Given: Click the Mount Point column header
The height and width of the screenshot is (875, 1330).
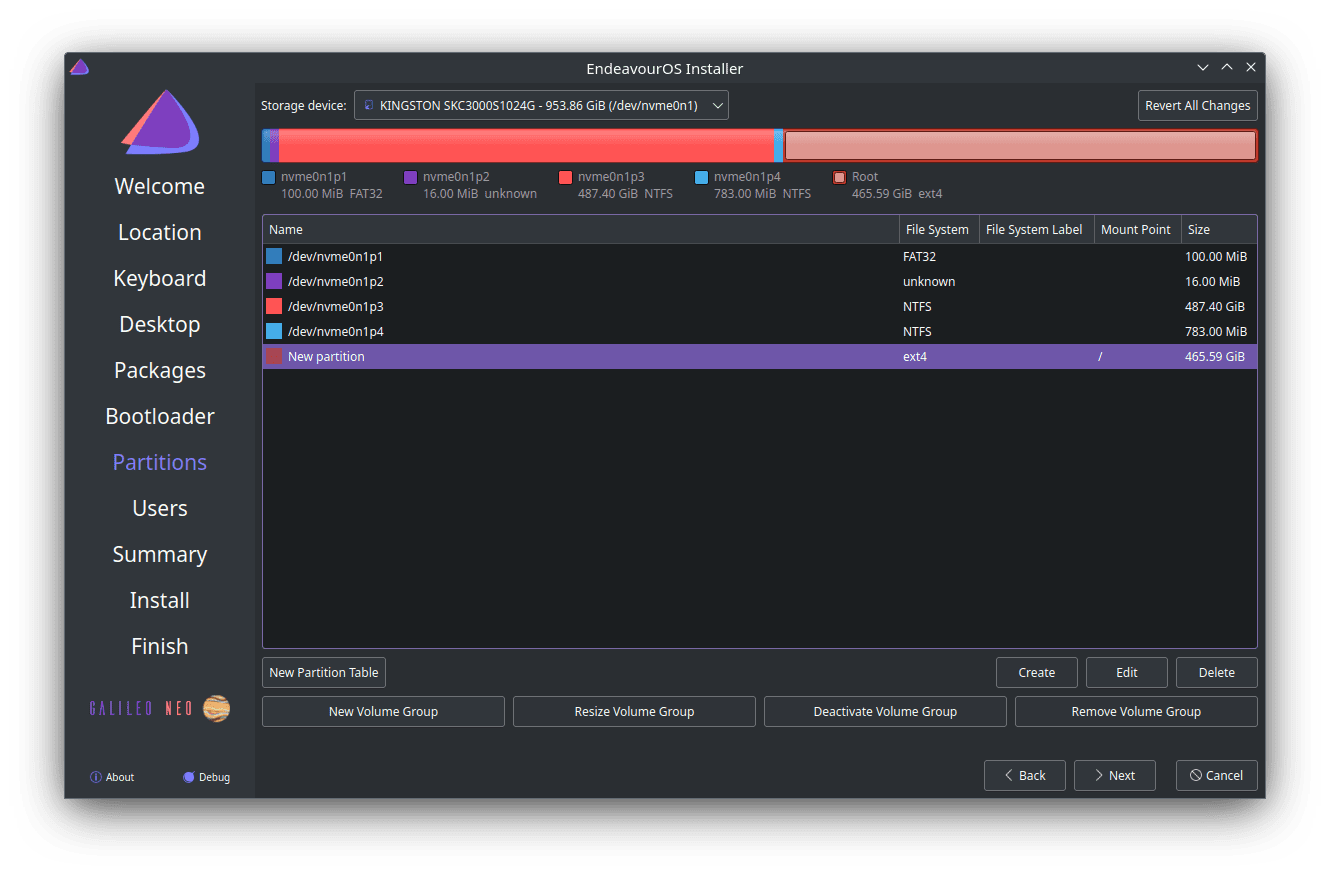Looking at the screenshot, I should click(x=1137, y=229).
